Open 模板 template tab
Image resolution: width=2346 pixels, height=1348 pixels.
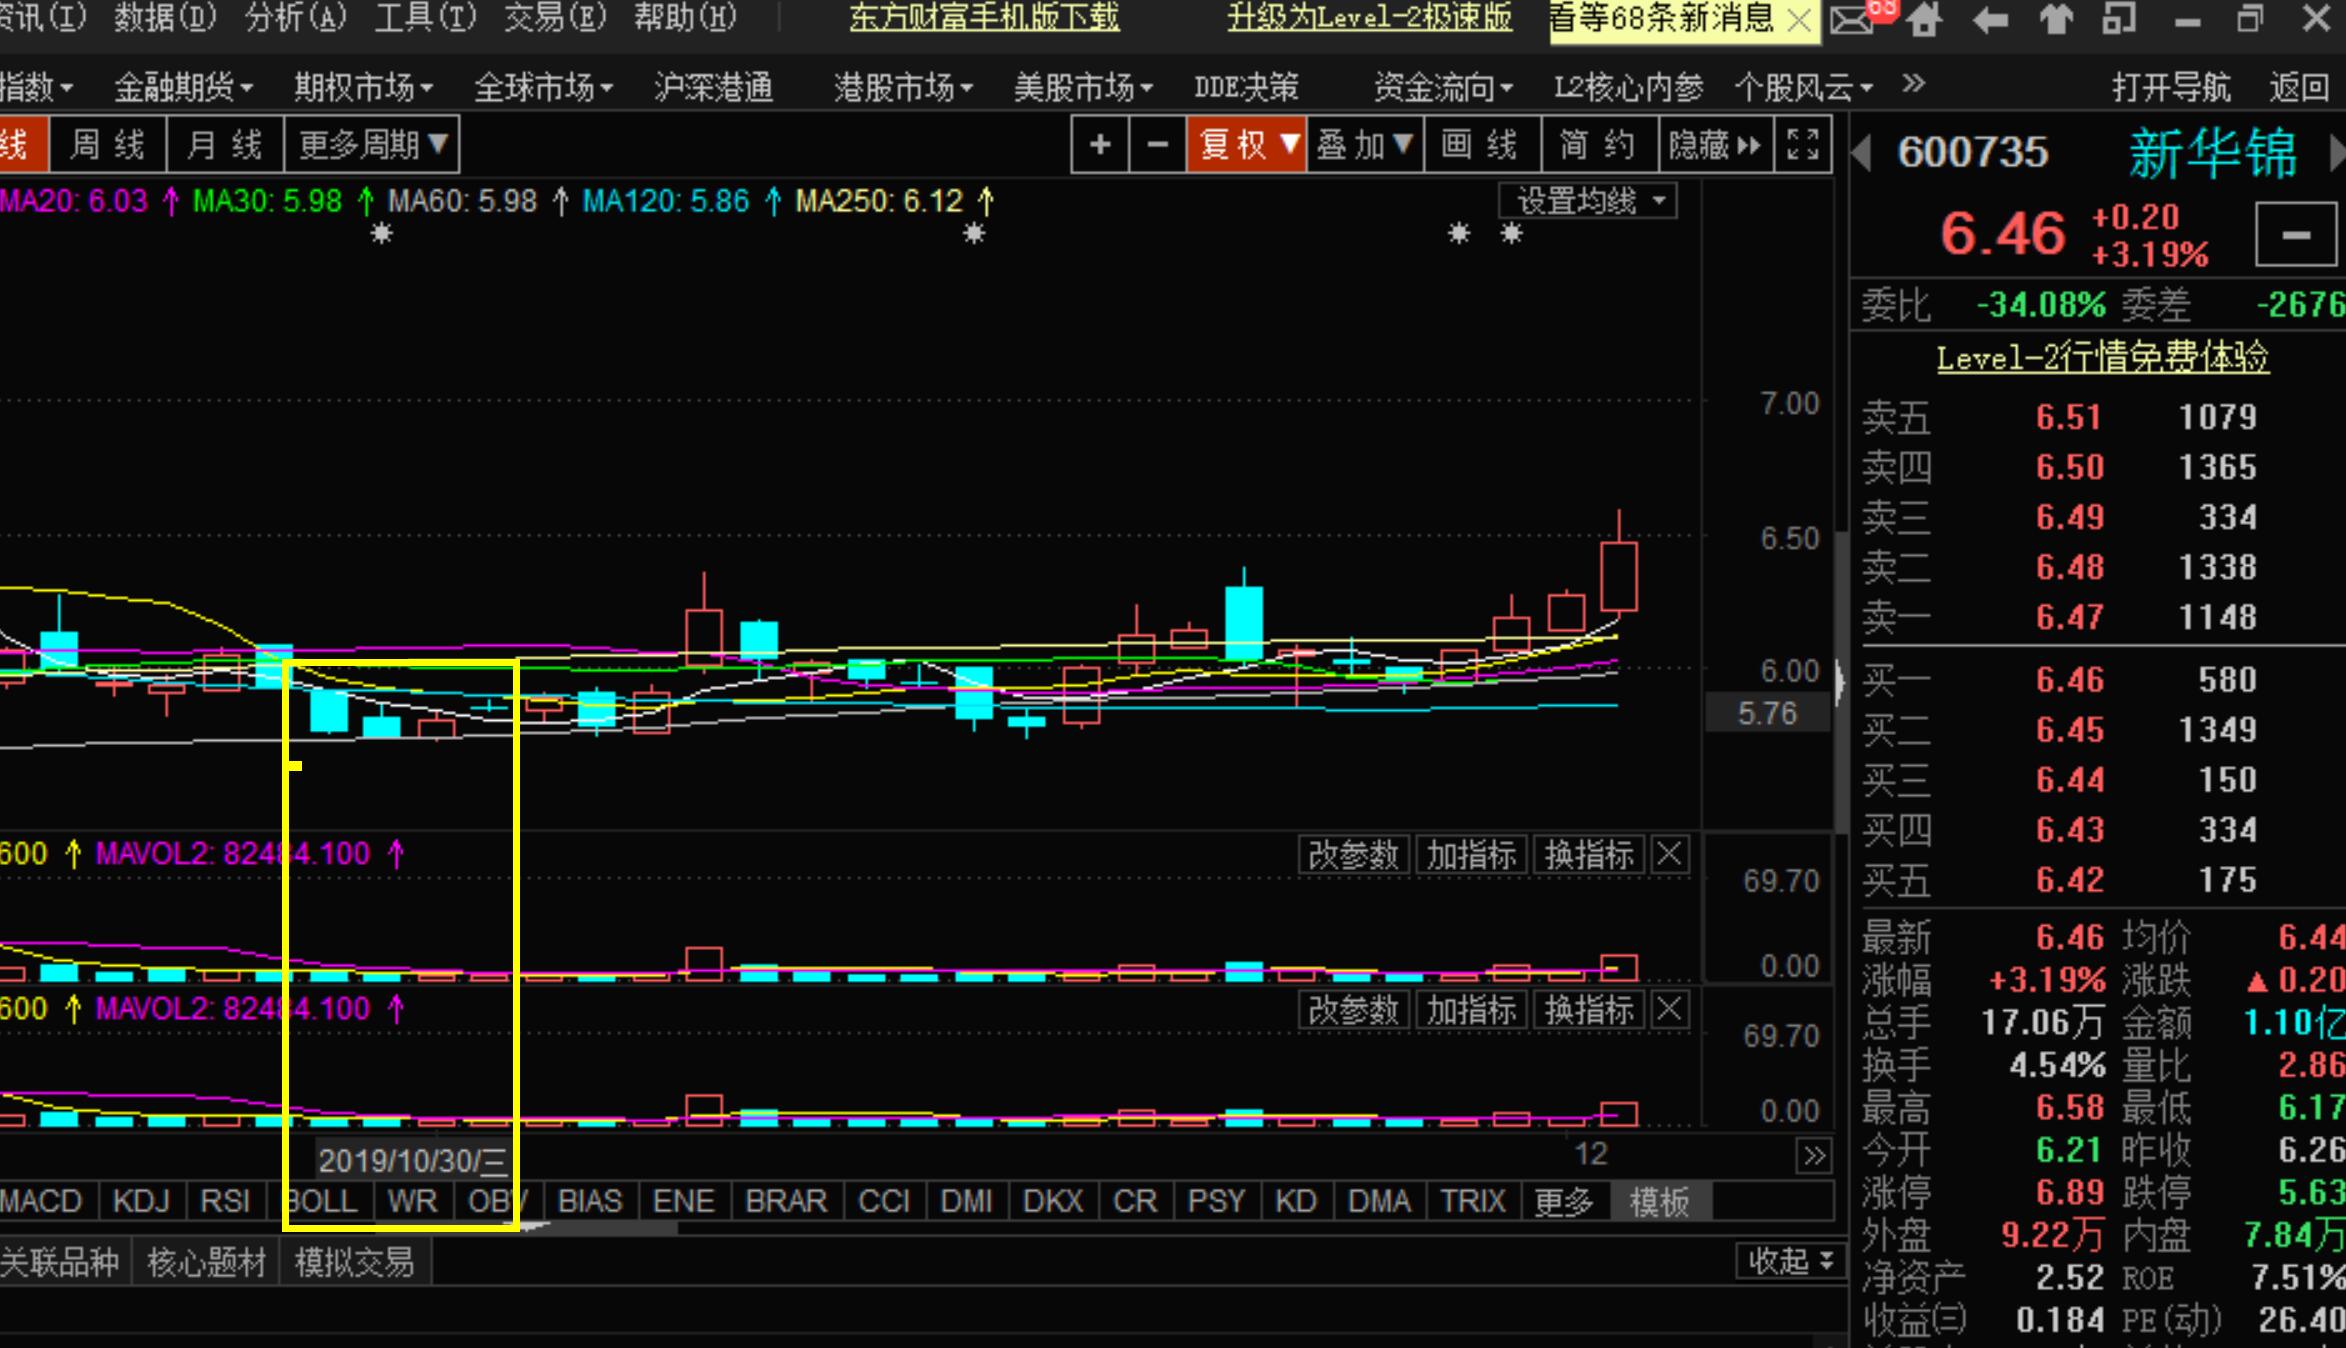(x=1660, y=1201)
